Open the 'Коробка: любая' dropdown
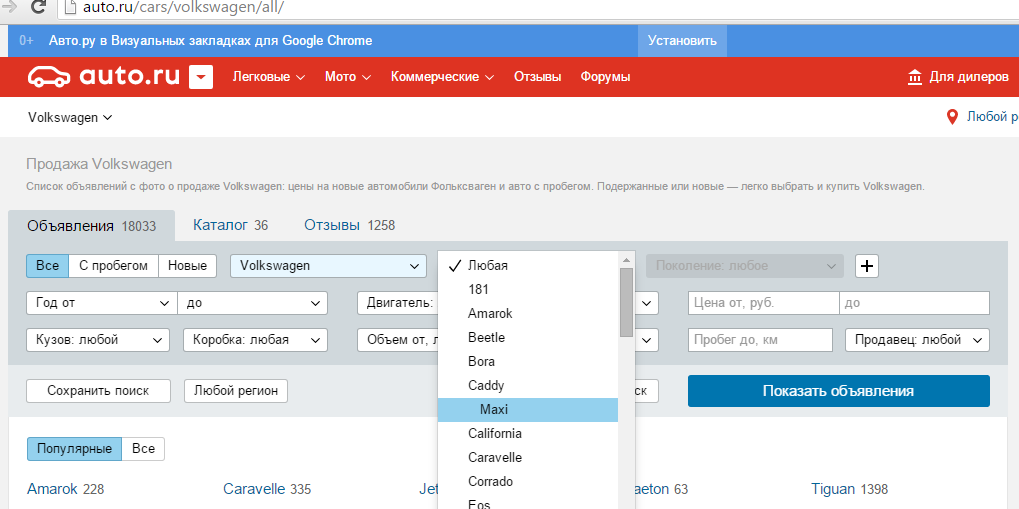Screen dimensions: 1019x509 [x=255, y=340]
